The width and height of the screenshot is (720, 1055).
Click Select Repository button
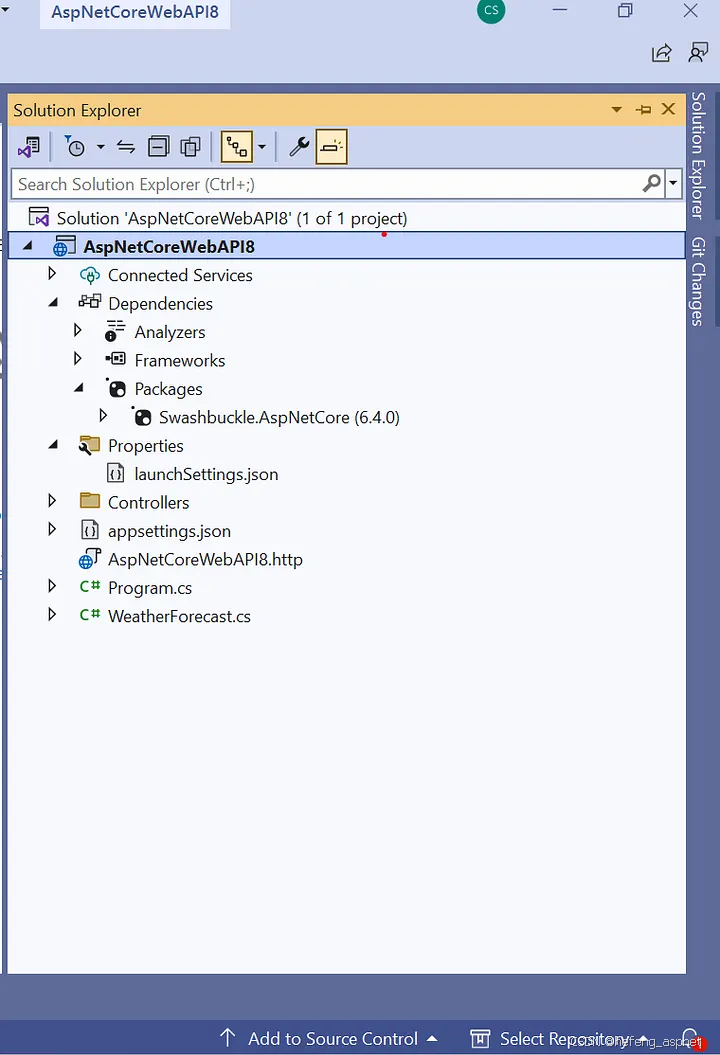click(559, 1038)
